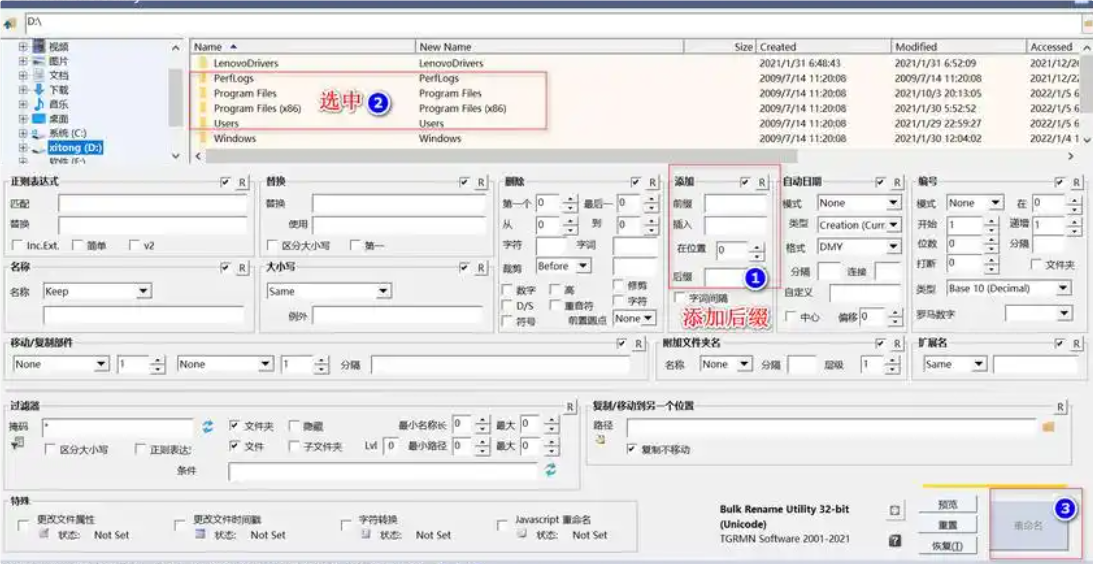Open the Base 10 (Decimal) dropdown

click(x=1064, y=288)
